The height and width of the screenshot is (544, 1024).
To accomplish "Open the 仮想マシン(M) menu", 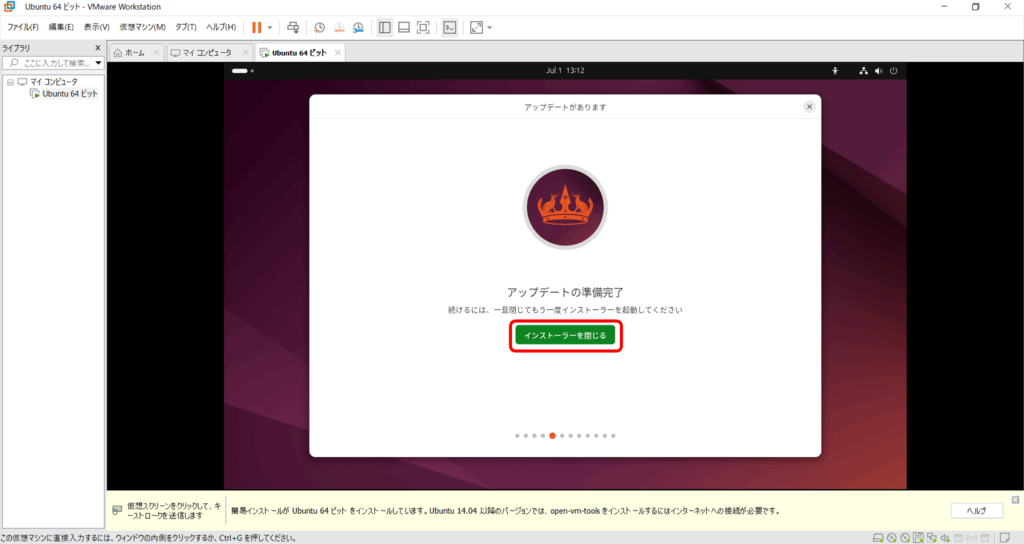I will 142,27.
